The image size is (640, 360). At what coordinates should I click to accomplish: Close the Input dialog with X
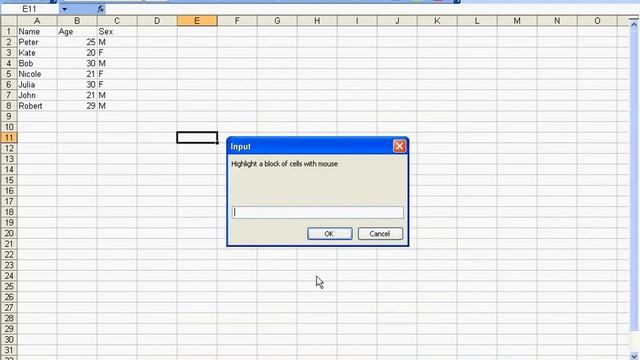[x=399, y=146]
